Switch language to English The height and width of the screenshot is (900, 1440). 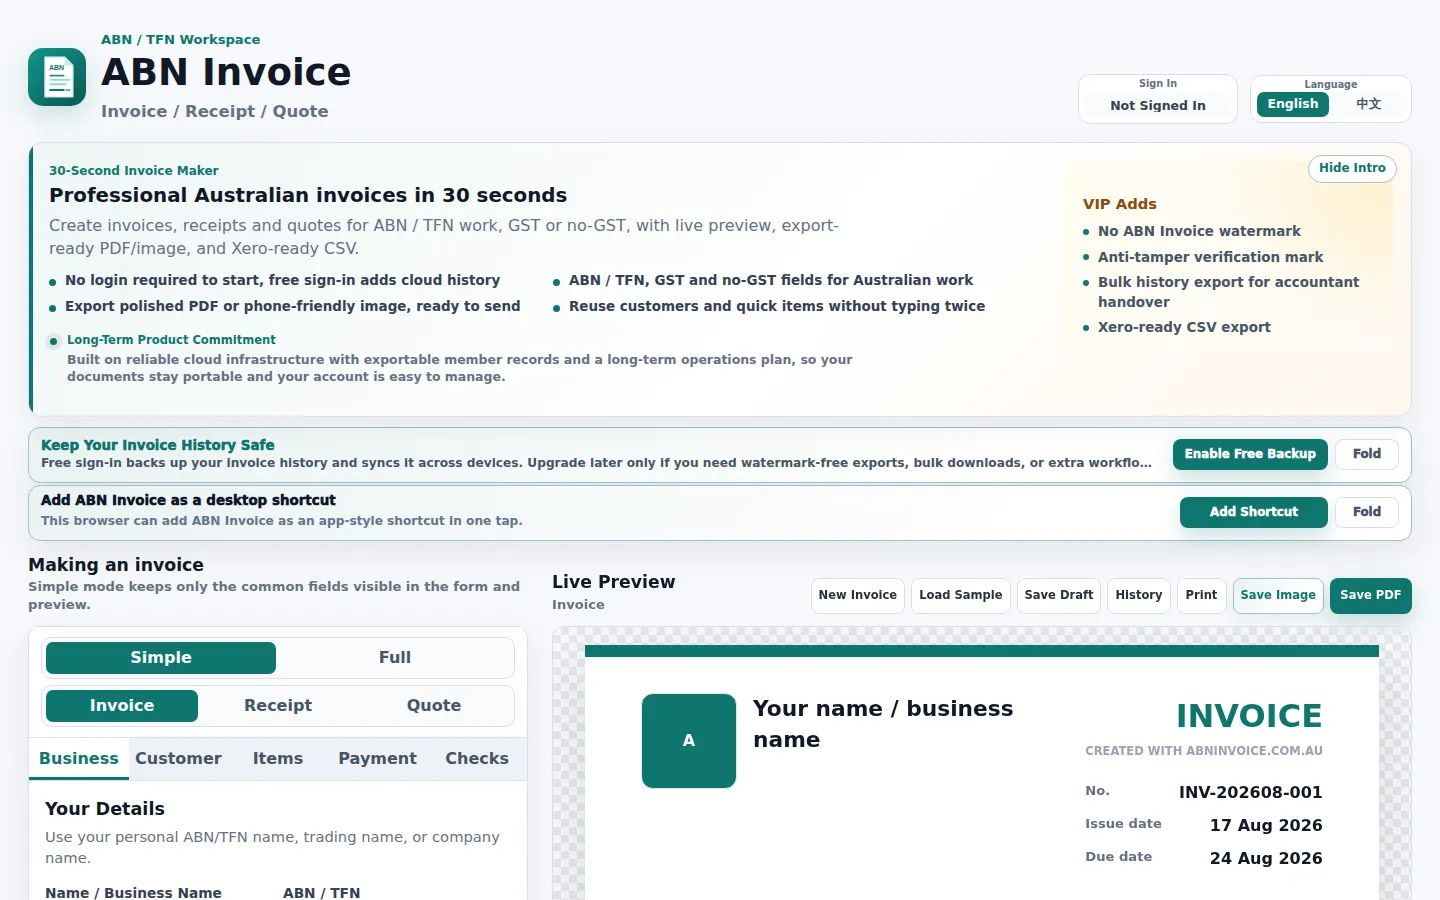point(1293,104)
